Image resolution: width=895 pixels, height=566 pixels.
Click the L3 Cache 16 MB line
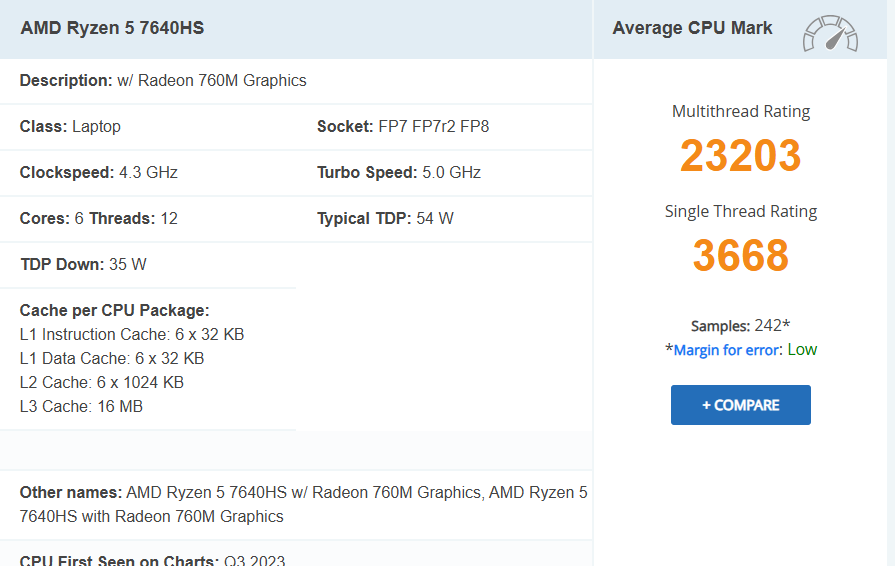click(x=81, y=406)
